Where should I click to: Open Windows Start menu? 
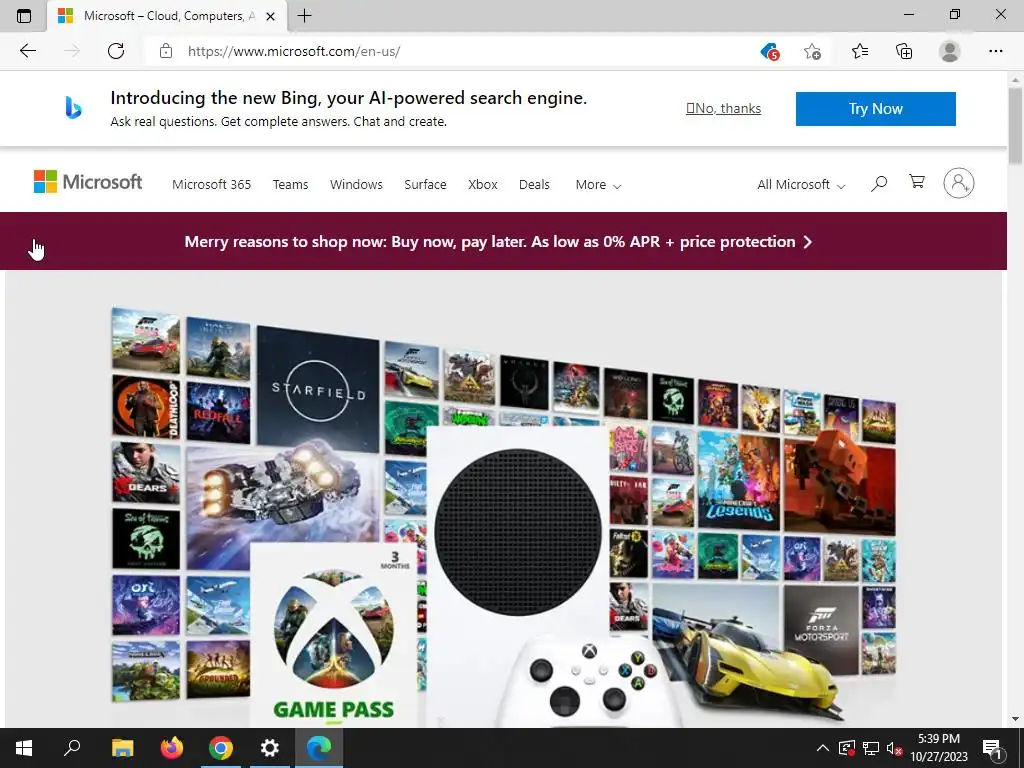coord(24,748)
